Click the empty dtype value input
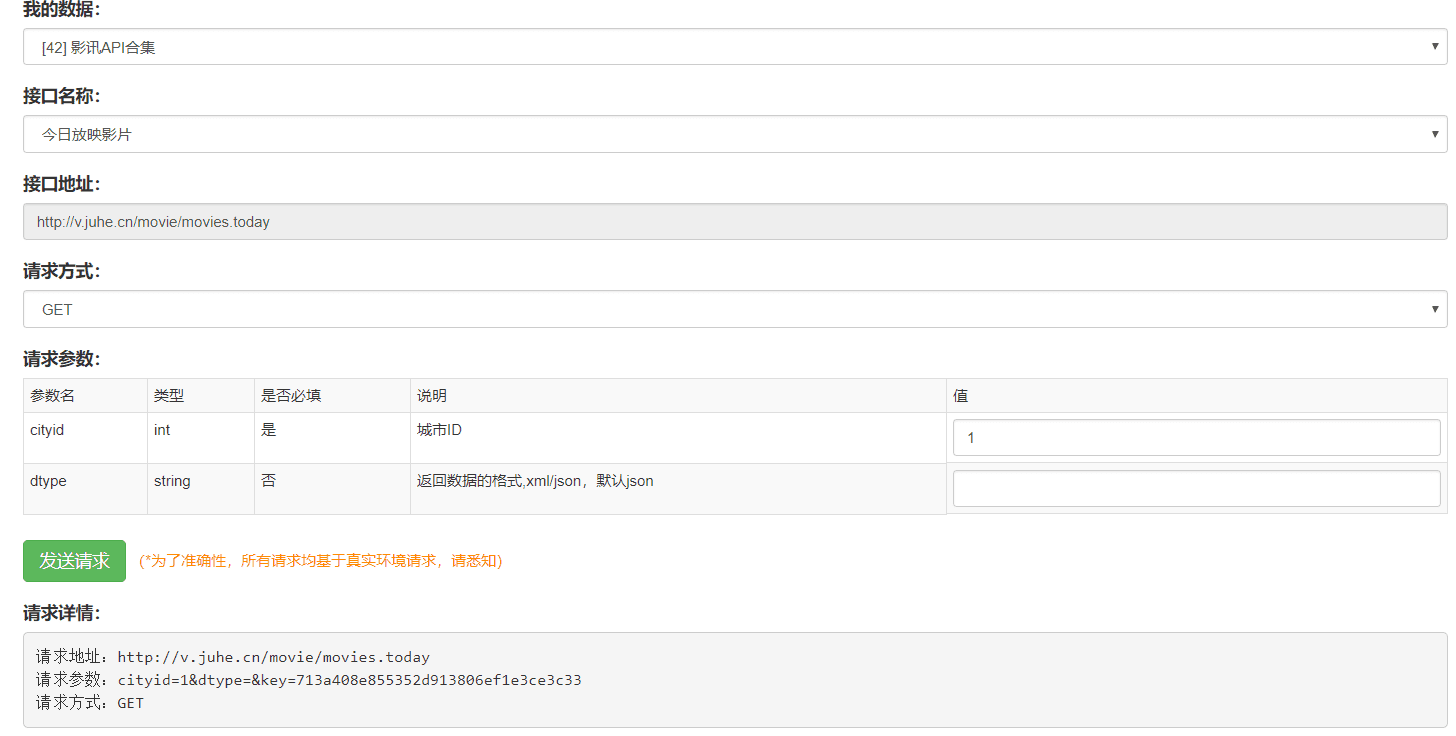Image resolution: width=1456 pixels, height=736 pixels. click(1196, 488)
